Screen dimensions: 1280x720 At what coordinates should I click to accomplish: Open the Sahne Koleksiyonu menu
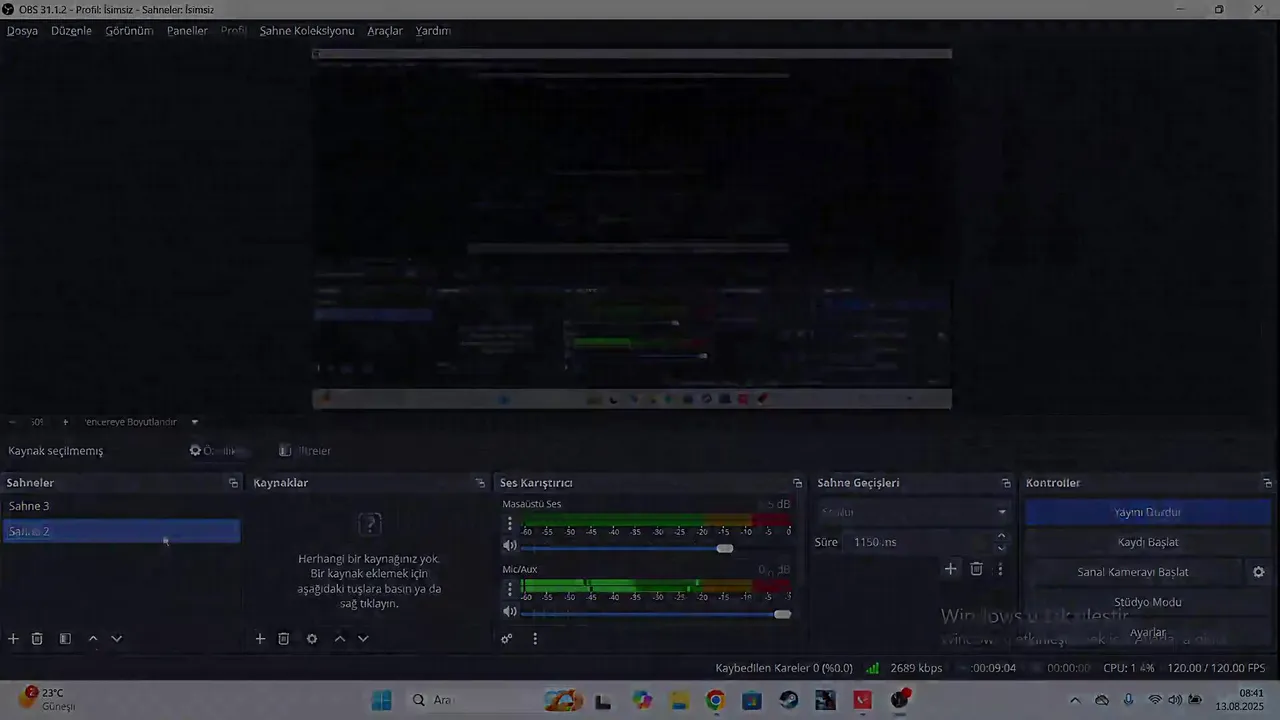(x=307, y=31)
